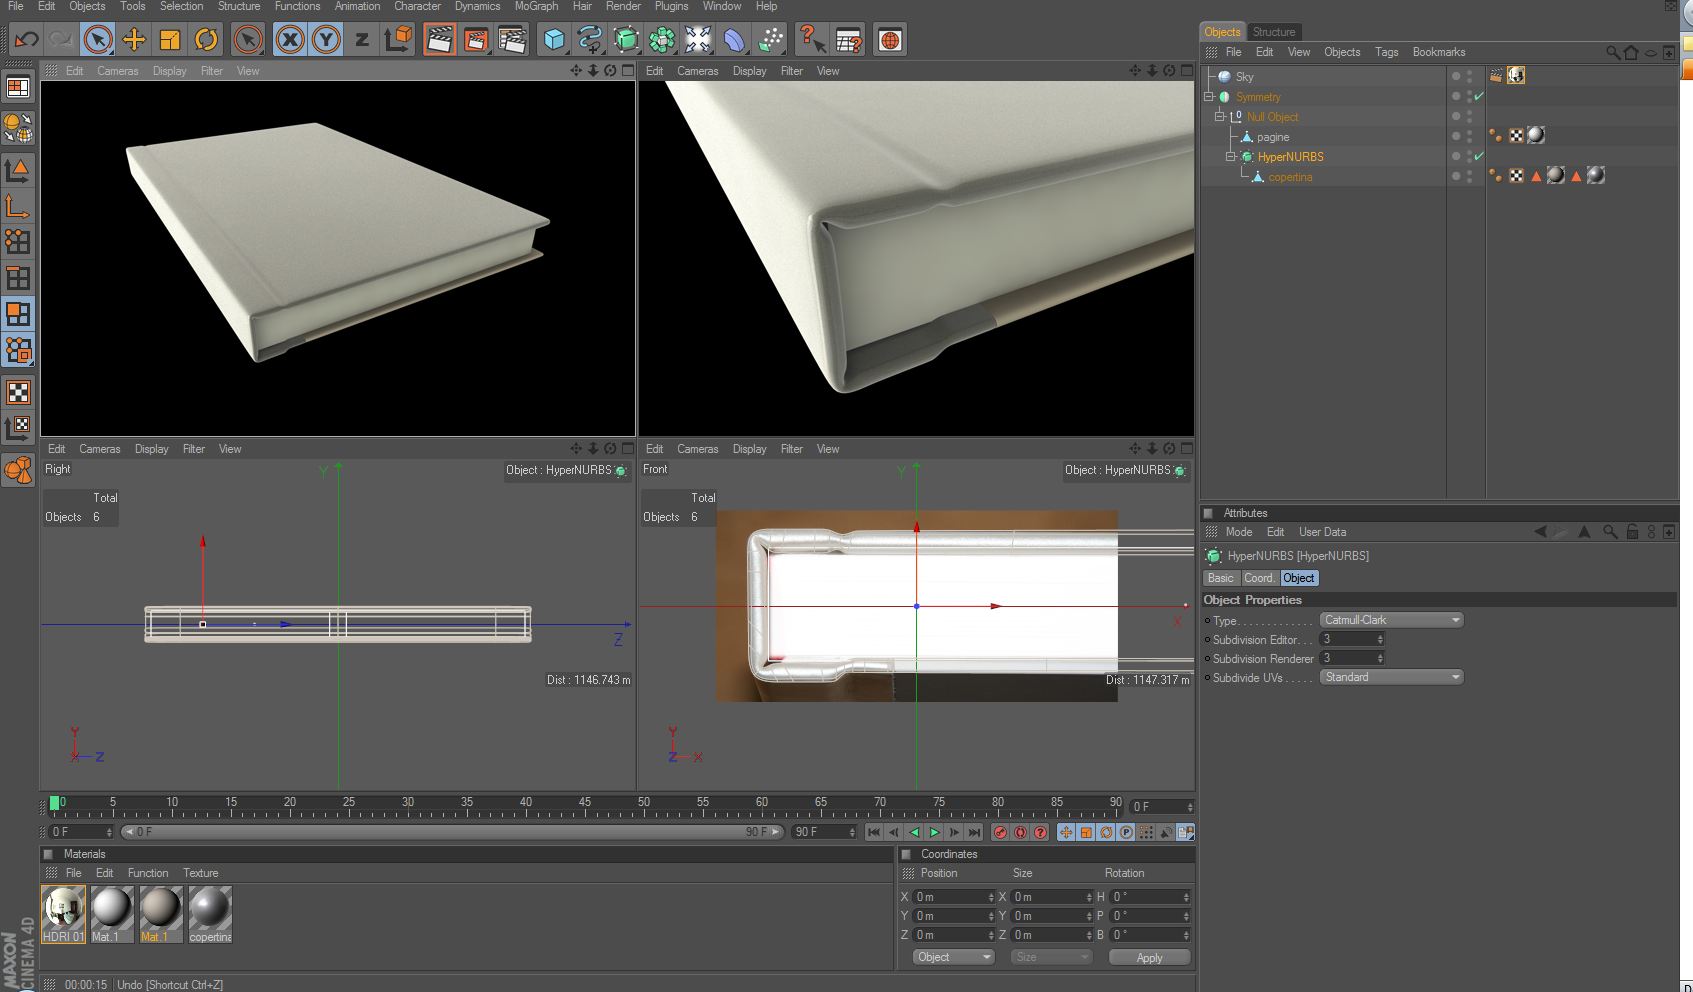Click the Render Active View clapperboard icon
Image resolution: width=1693 pixels, height=992 pixels.
pos(439,40)
